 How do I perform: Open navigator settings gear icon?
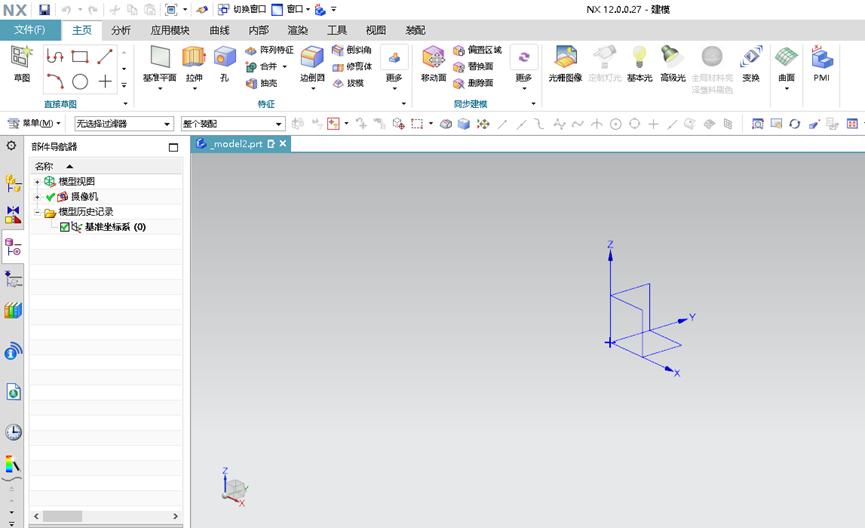(11, 146)
